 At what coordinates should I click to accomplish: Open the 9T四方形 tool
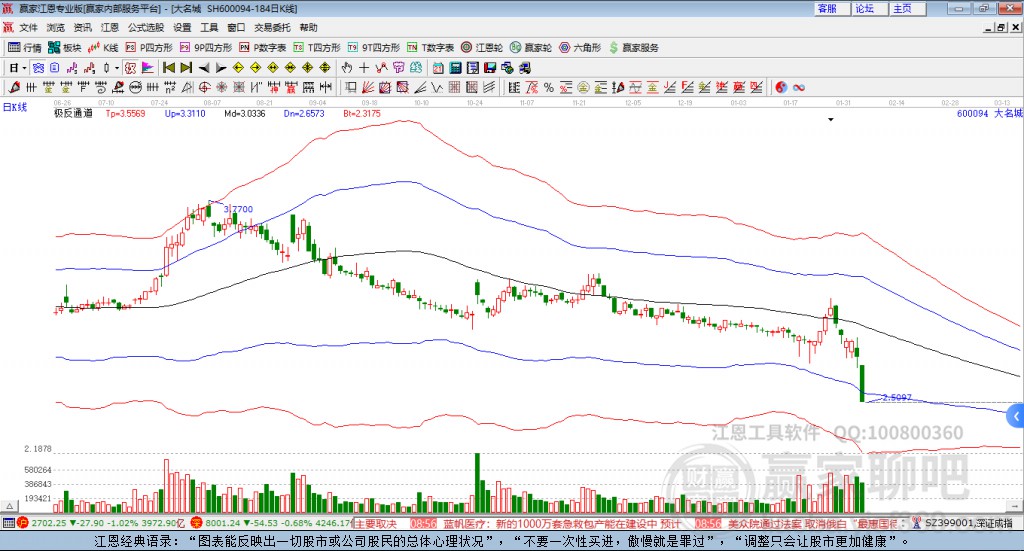click(x=374, y=48)
